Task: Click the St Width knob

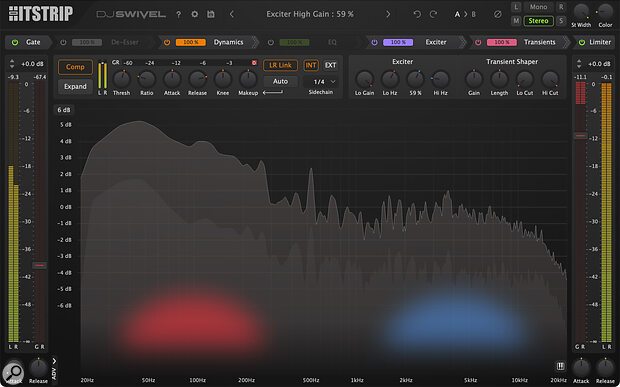Action: (x=581, y=11)
